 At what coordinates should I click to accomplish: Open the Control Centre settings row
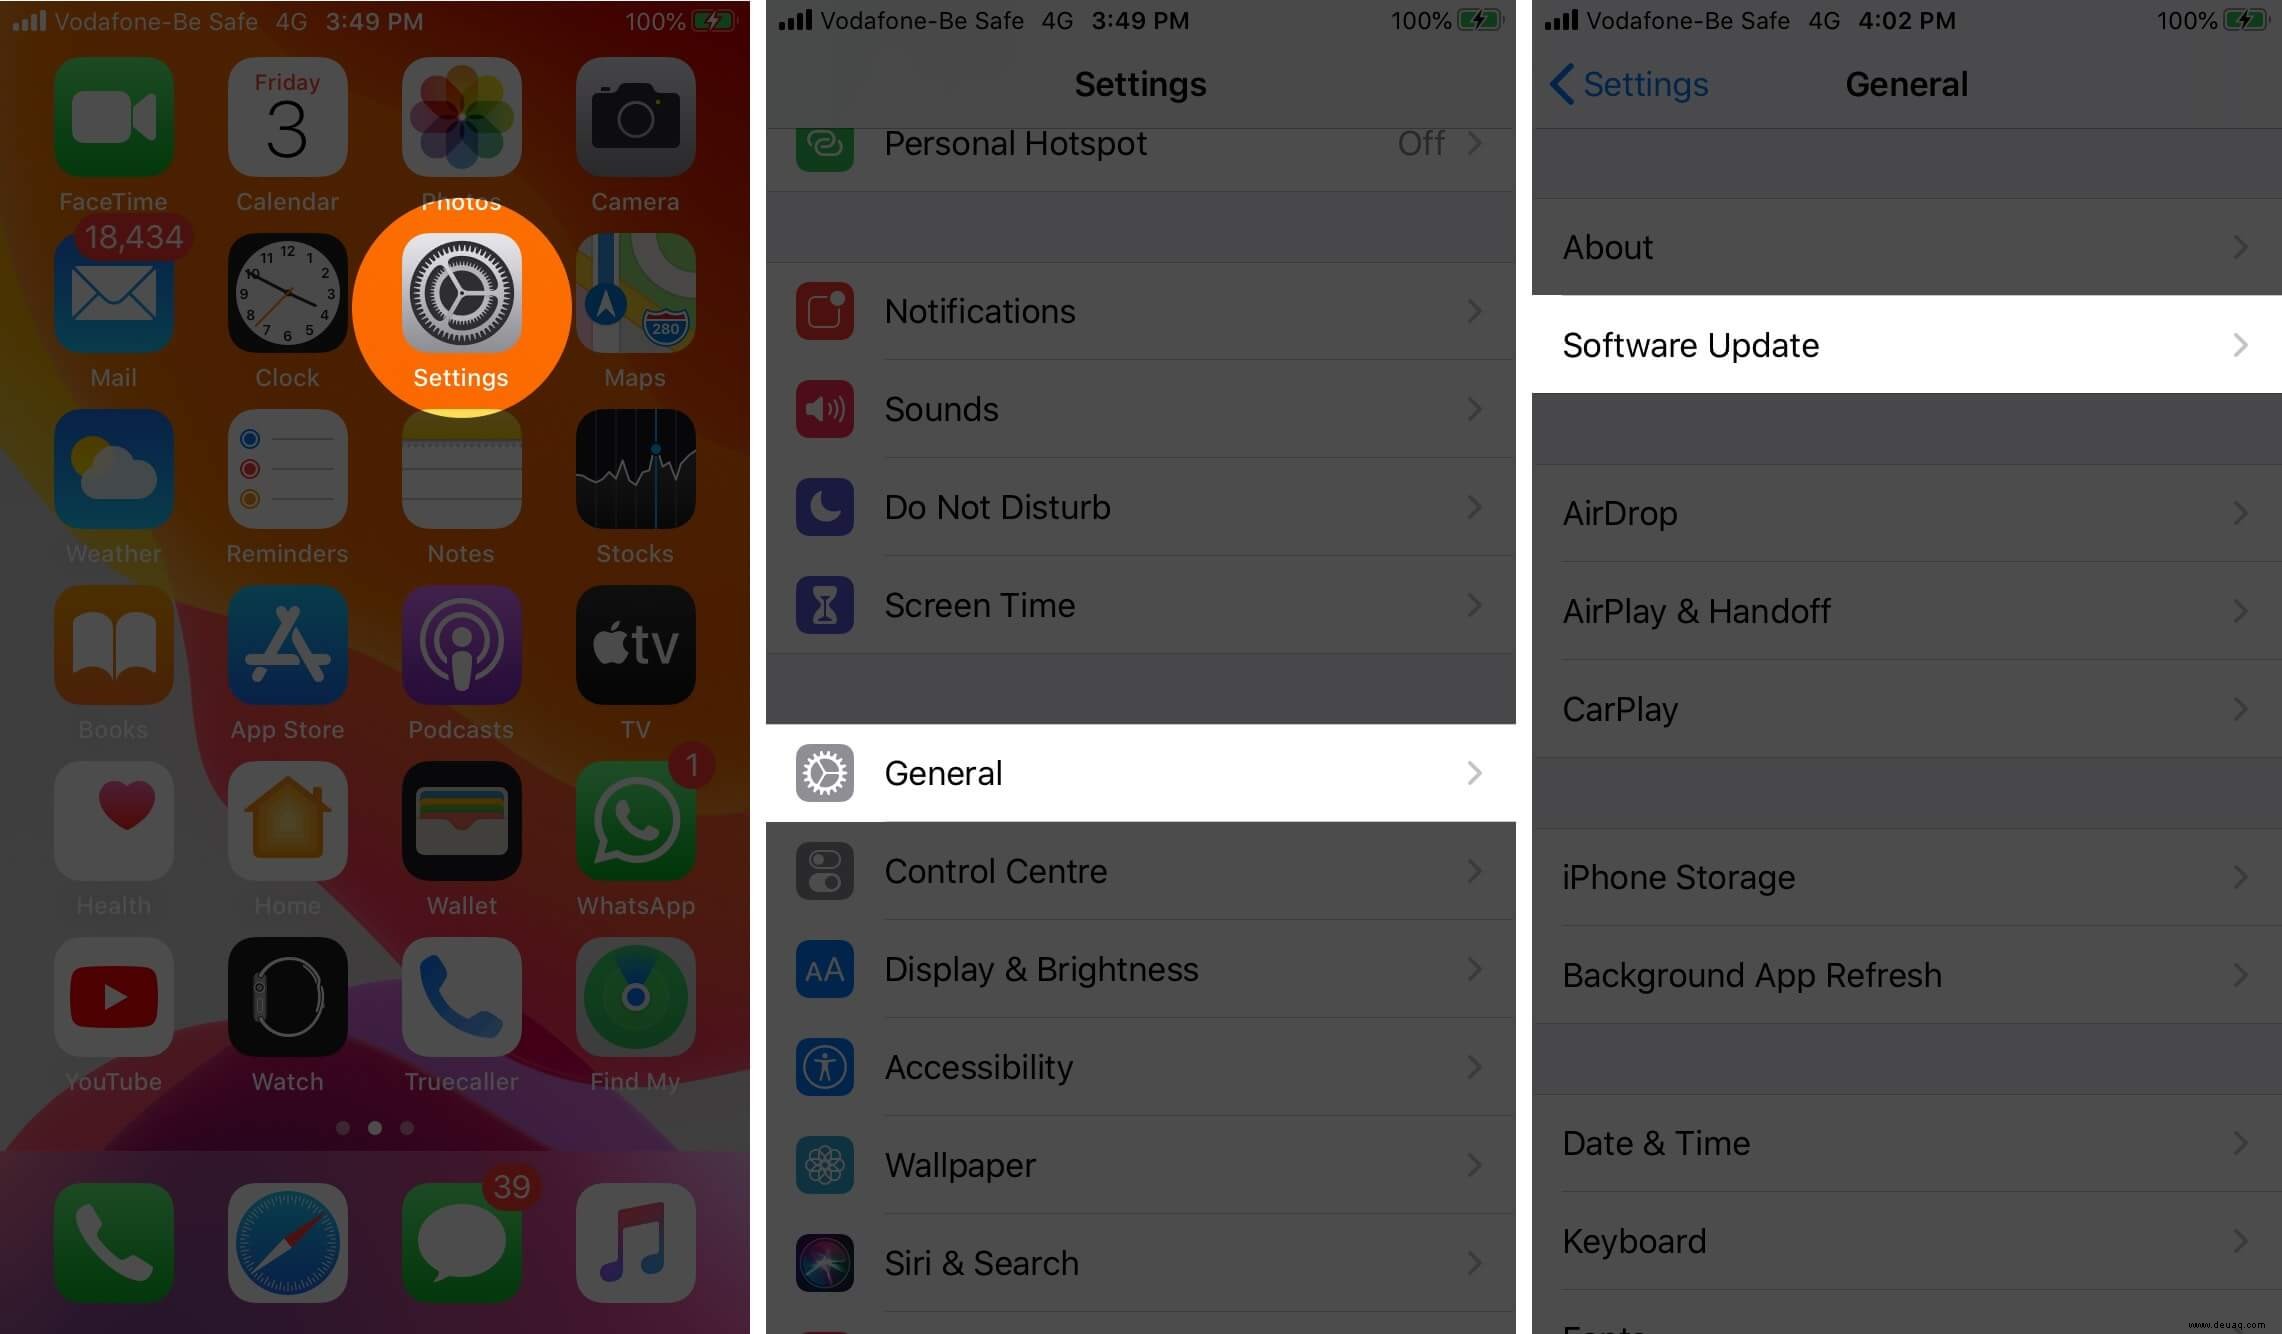(1140, 870)
